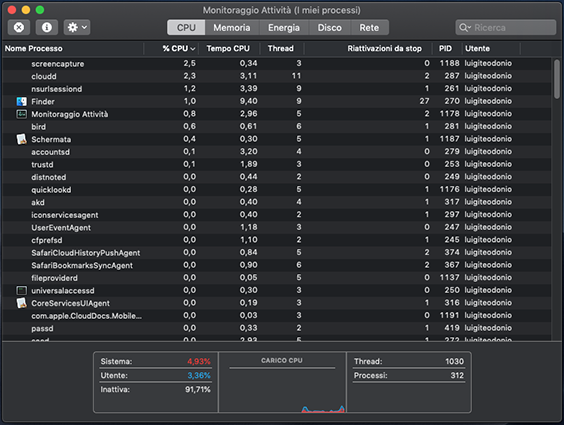Select the fileproviderd process row
The image size is (564, 425).
point(277,278)
